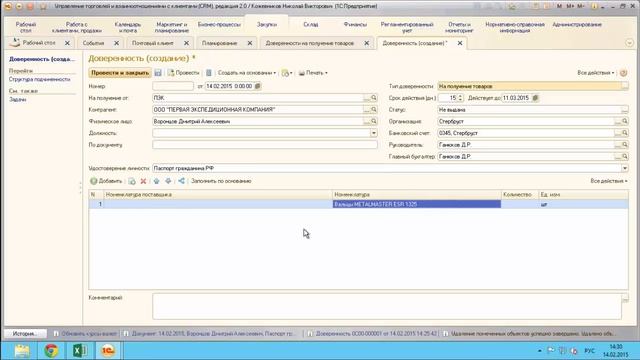Click the share-style icon in table toolbar

[181, 181]
